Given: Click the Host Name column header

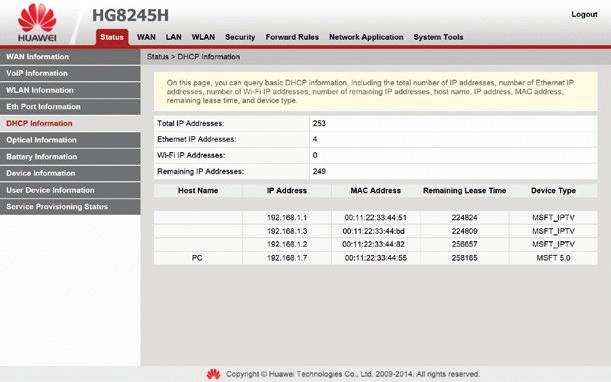Looking at the screenshot, I should point(198,191).
